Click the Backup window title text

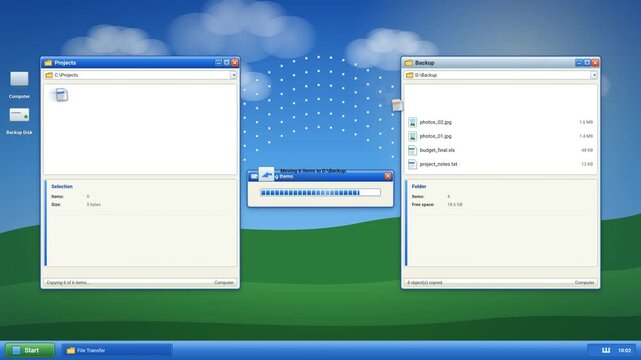[x=424, y=63]
